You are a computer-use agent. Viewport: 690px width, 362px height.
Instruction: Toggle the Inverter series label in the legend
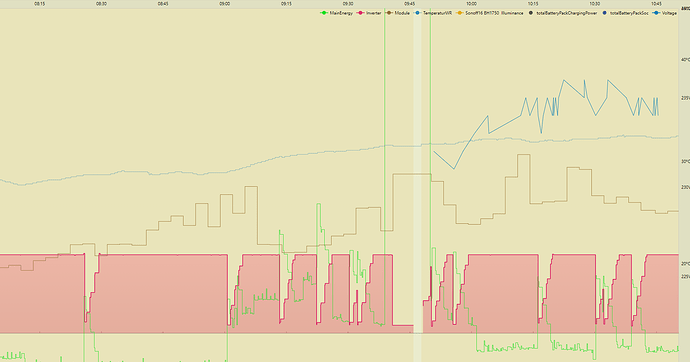point(374,13)
